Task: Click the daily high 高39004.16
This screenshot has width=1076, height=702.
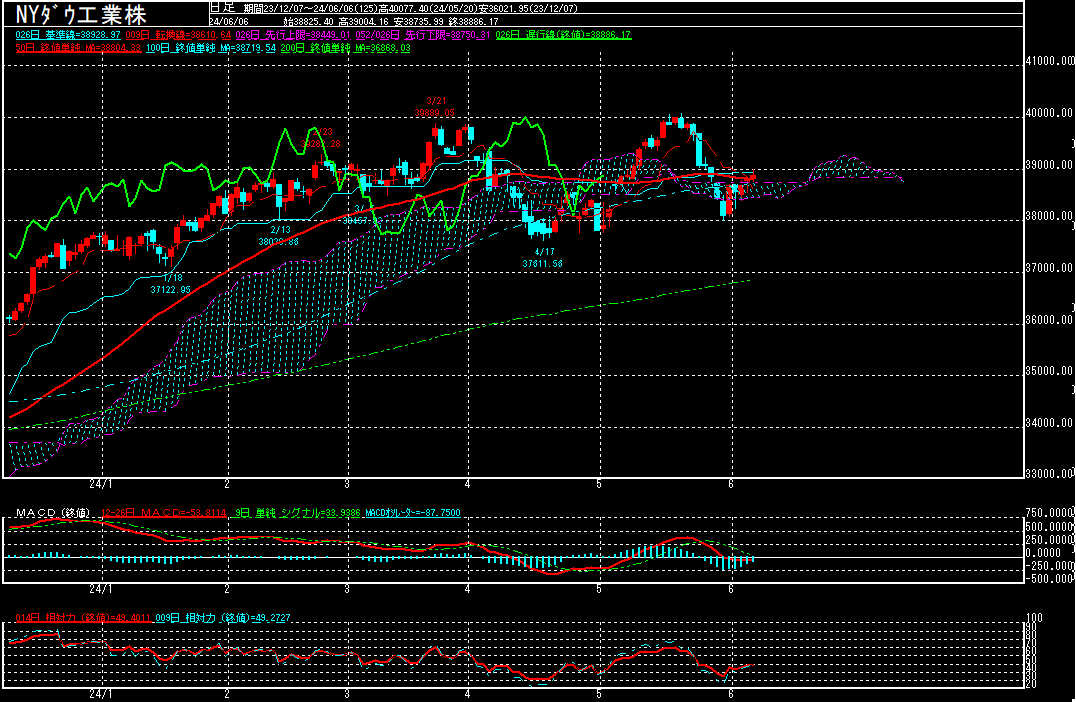Action: [364, 21]
